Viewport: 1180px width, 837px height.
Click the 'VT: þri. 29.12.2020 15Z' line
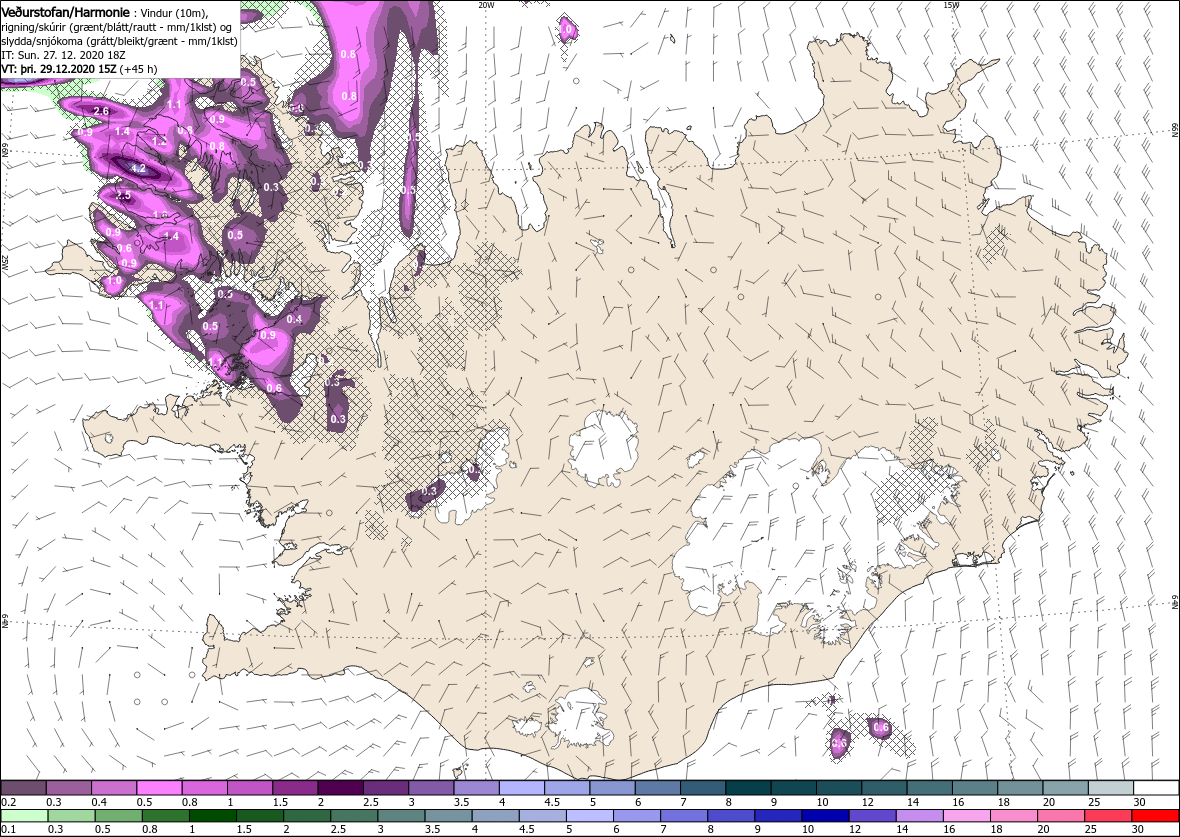tap(79, 68)
